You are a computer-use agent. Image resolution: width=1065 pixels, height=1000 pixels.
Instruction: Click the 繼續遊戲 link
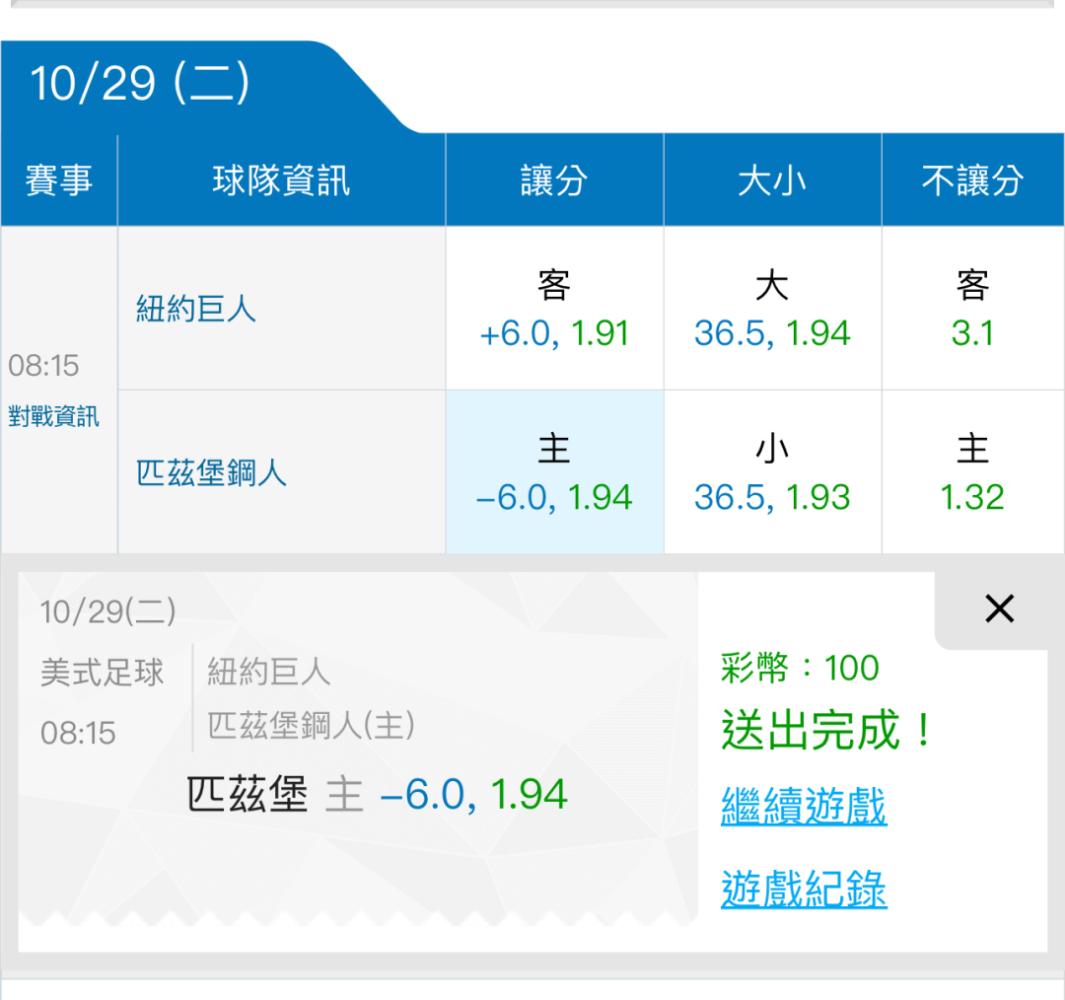[x=804, y=806]
